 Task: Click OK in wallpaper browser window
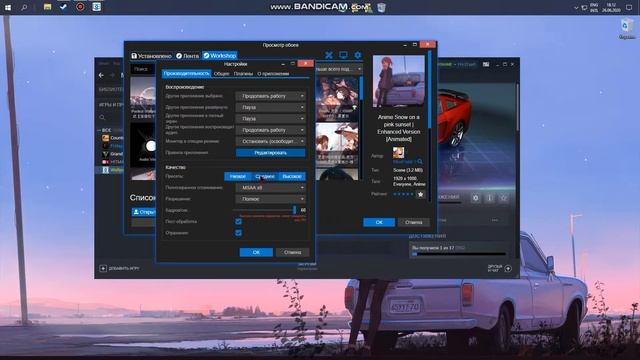pyautogui.click(x=379, y=222)
